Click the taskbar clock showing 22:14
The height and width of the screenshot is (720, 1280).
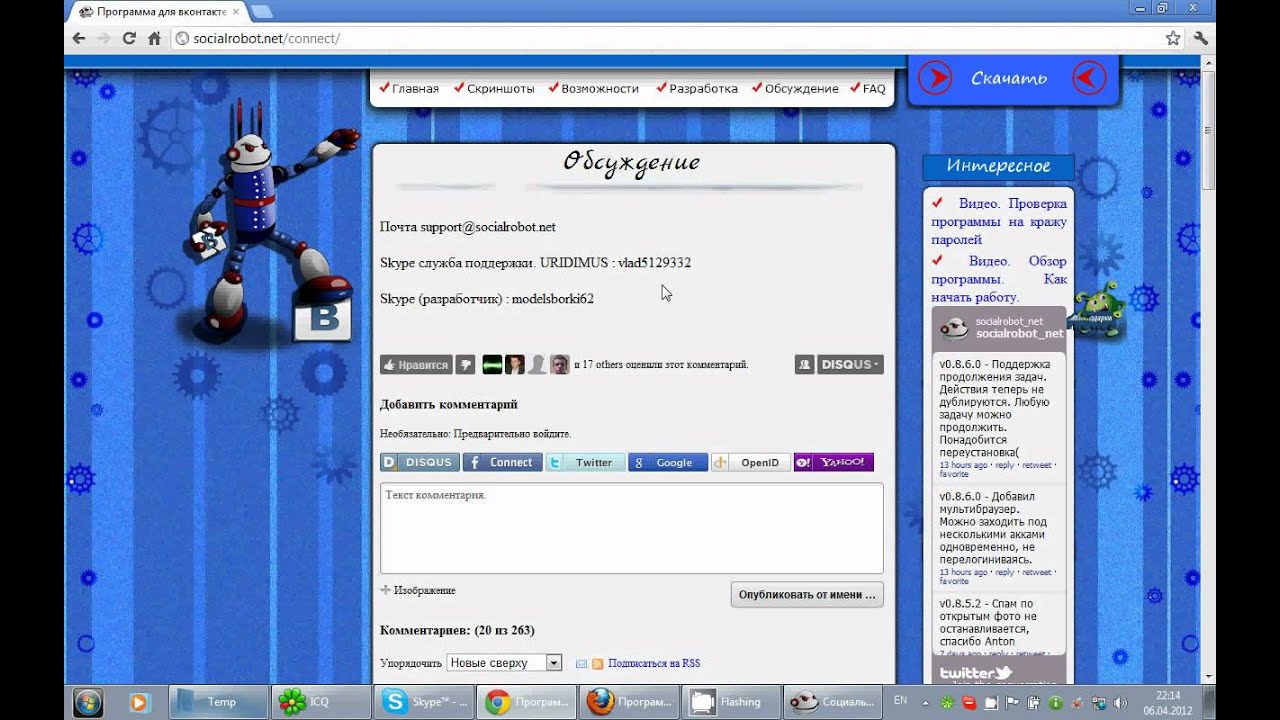pyautogui.click(x=1166, y=702)
